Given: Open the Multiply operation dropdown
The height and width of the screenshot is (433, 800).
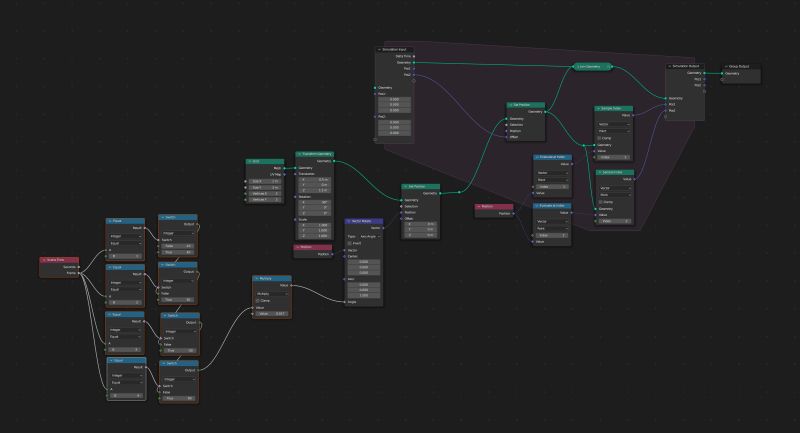Looking at the screenshot, I should pos(272,294).
